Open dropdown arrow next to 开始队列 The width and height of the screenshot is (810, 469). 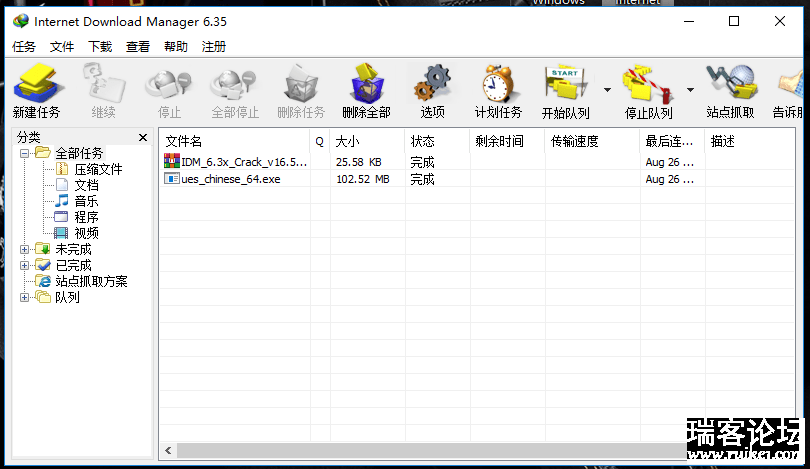tap(608, 90)
